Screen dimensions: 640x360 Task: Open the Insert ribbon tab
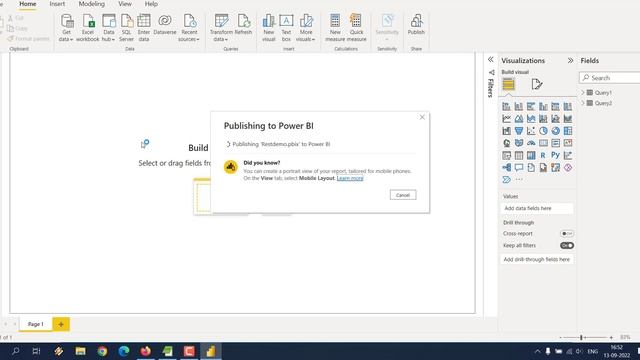click(57, 4)
